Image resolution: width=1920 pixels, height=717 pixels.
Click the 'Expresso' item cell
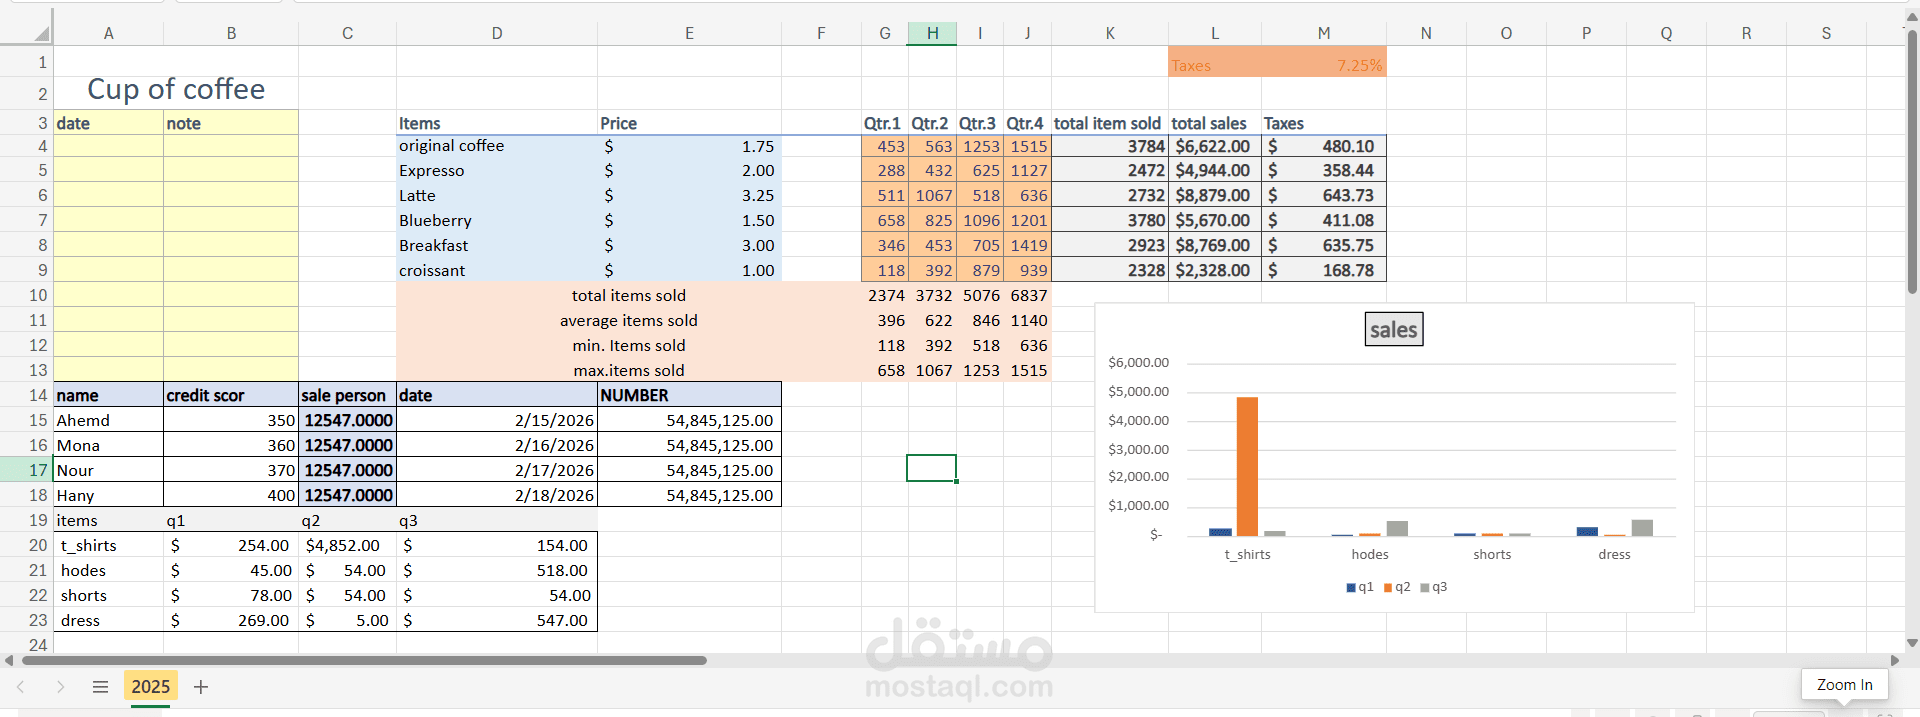point(497,171)
